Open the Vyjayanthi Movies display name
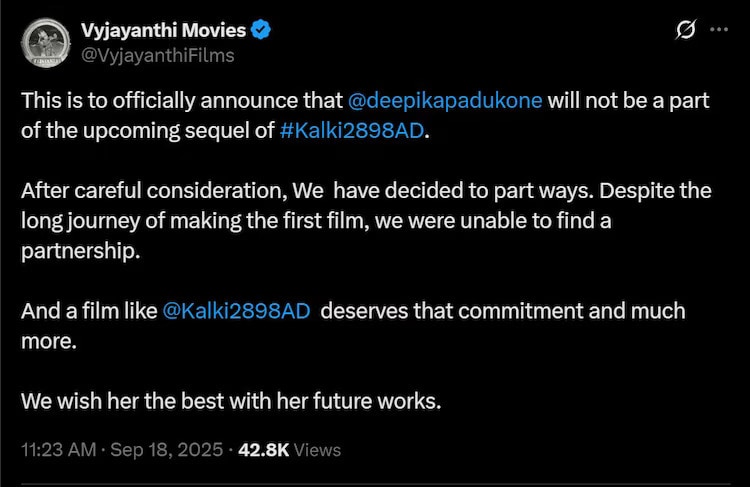This screenshot has width=750, height=487. click(x=163, y=31)
